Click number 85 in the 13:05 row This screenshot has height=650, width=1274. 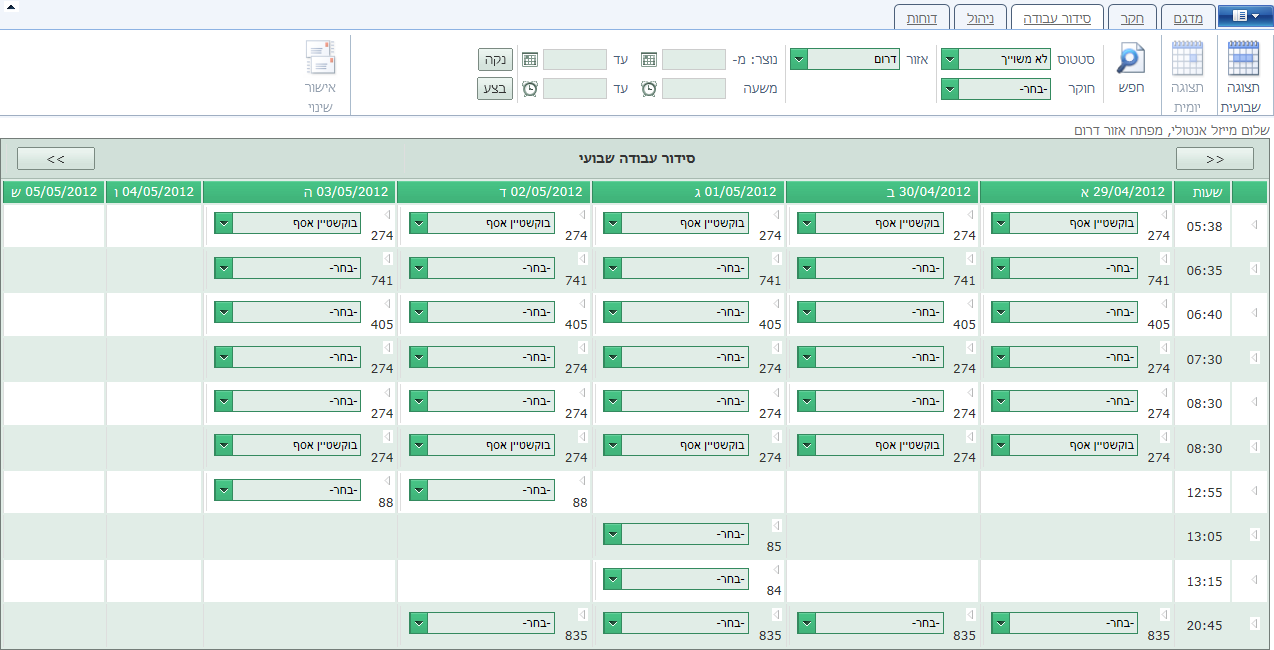[x=774, y=546]
